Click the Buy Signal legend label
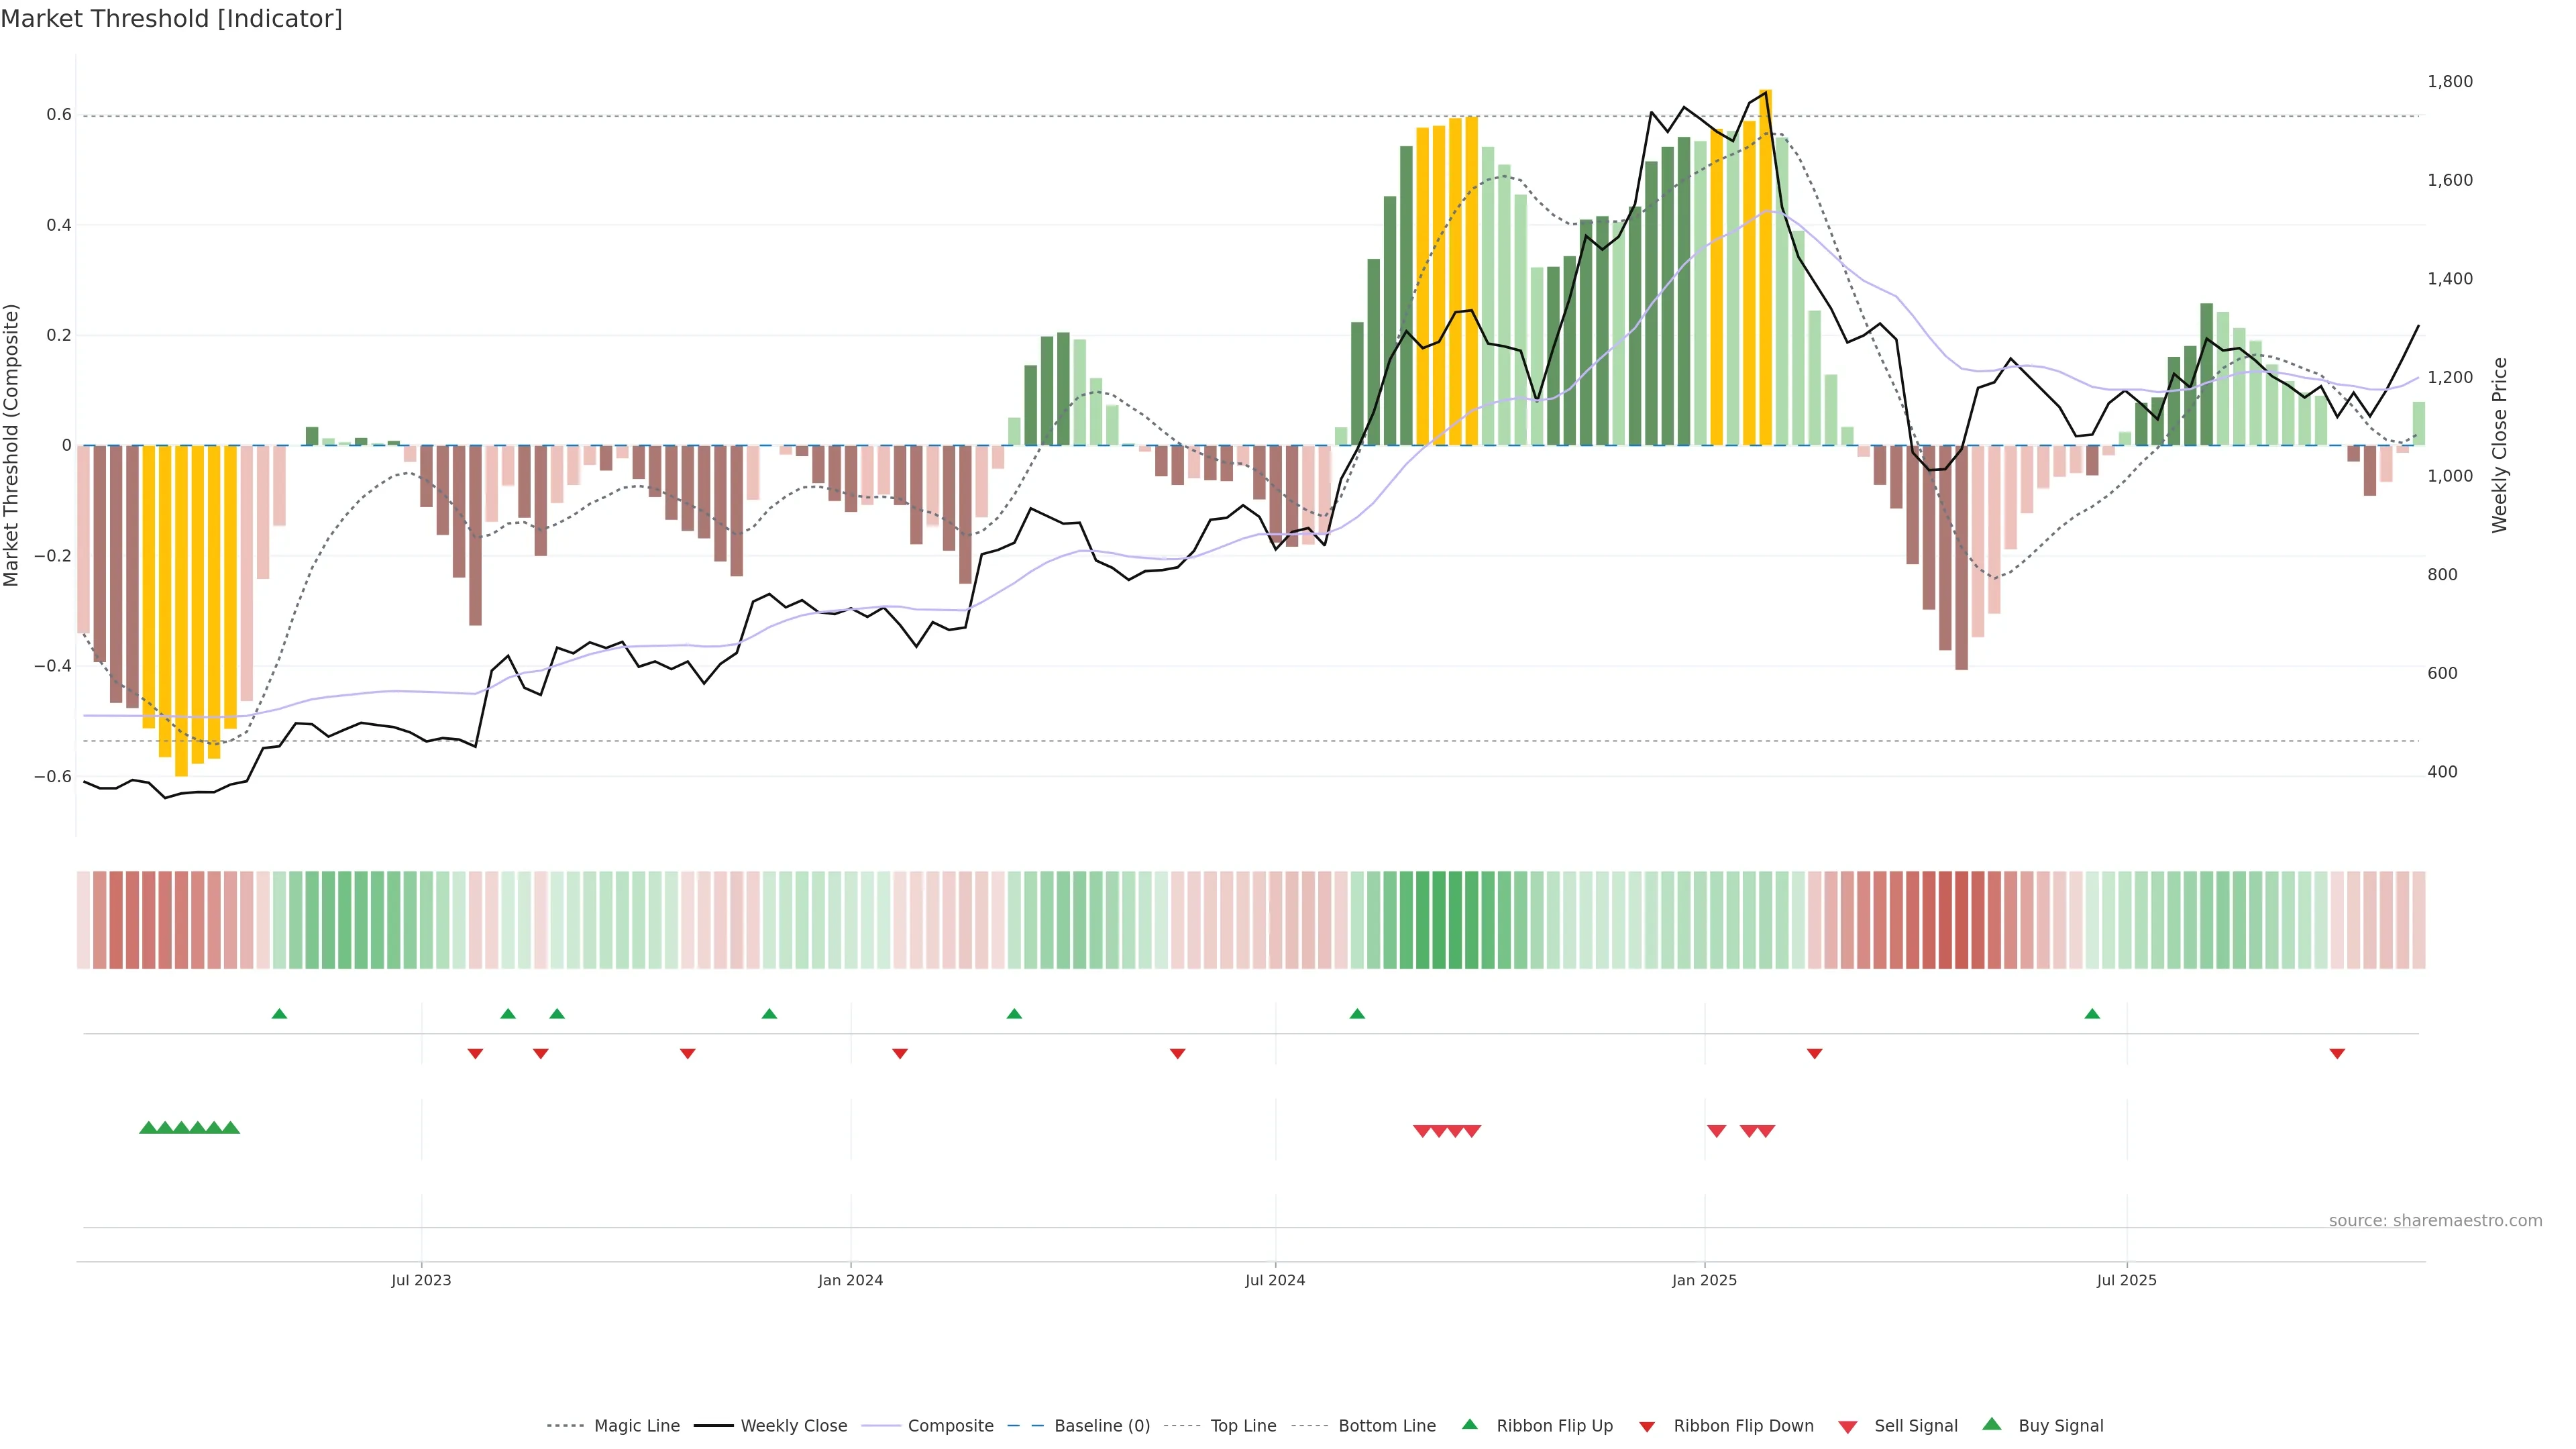The width and height of the screenshot is (2576, 1449). pos(2060,1426)
